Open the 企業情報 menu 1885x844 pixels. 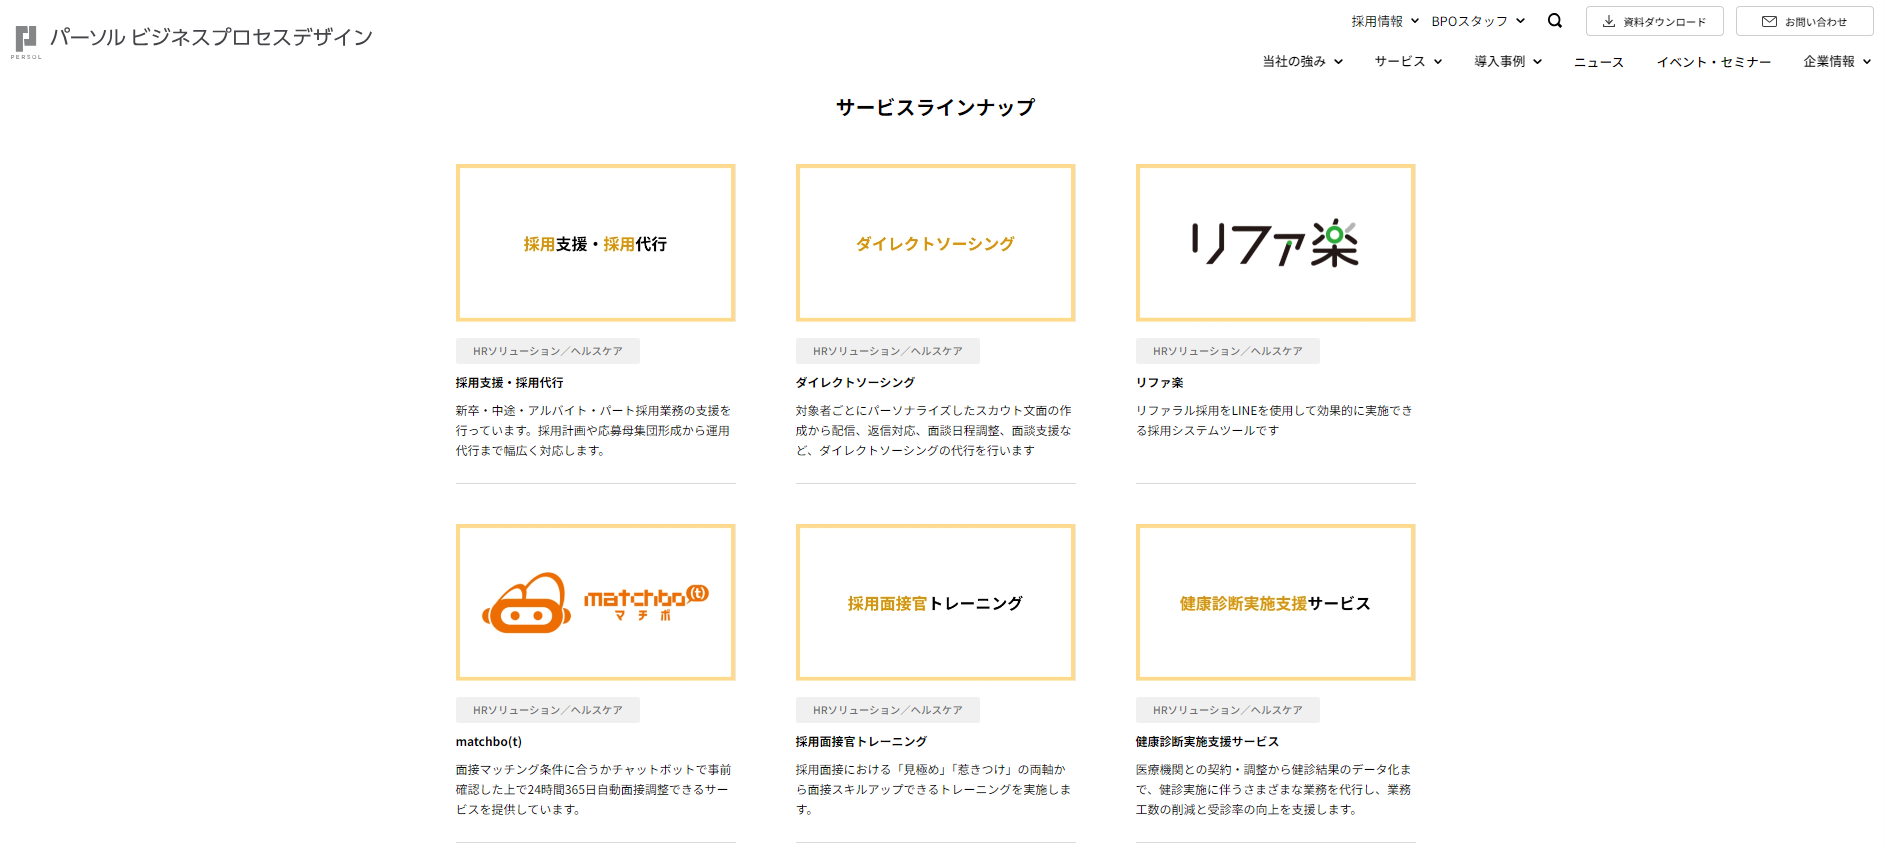click(x=1837, y=62)
